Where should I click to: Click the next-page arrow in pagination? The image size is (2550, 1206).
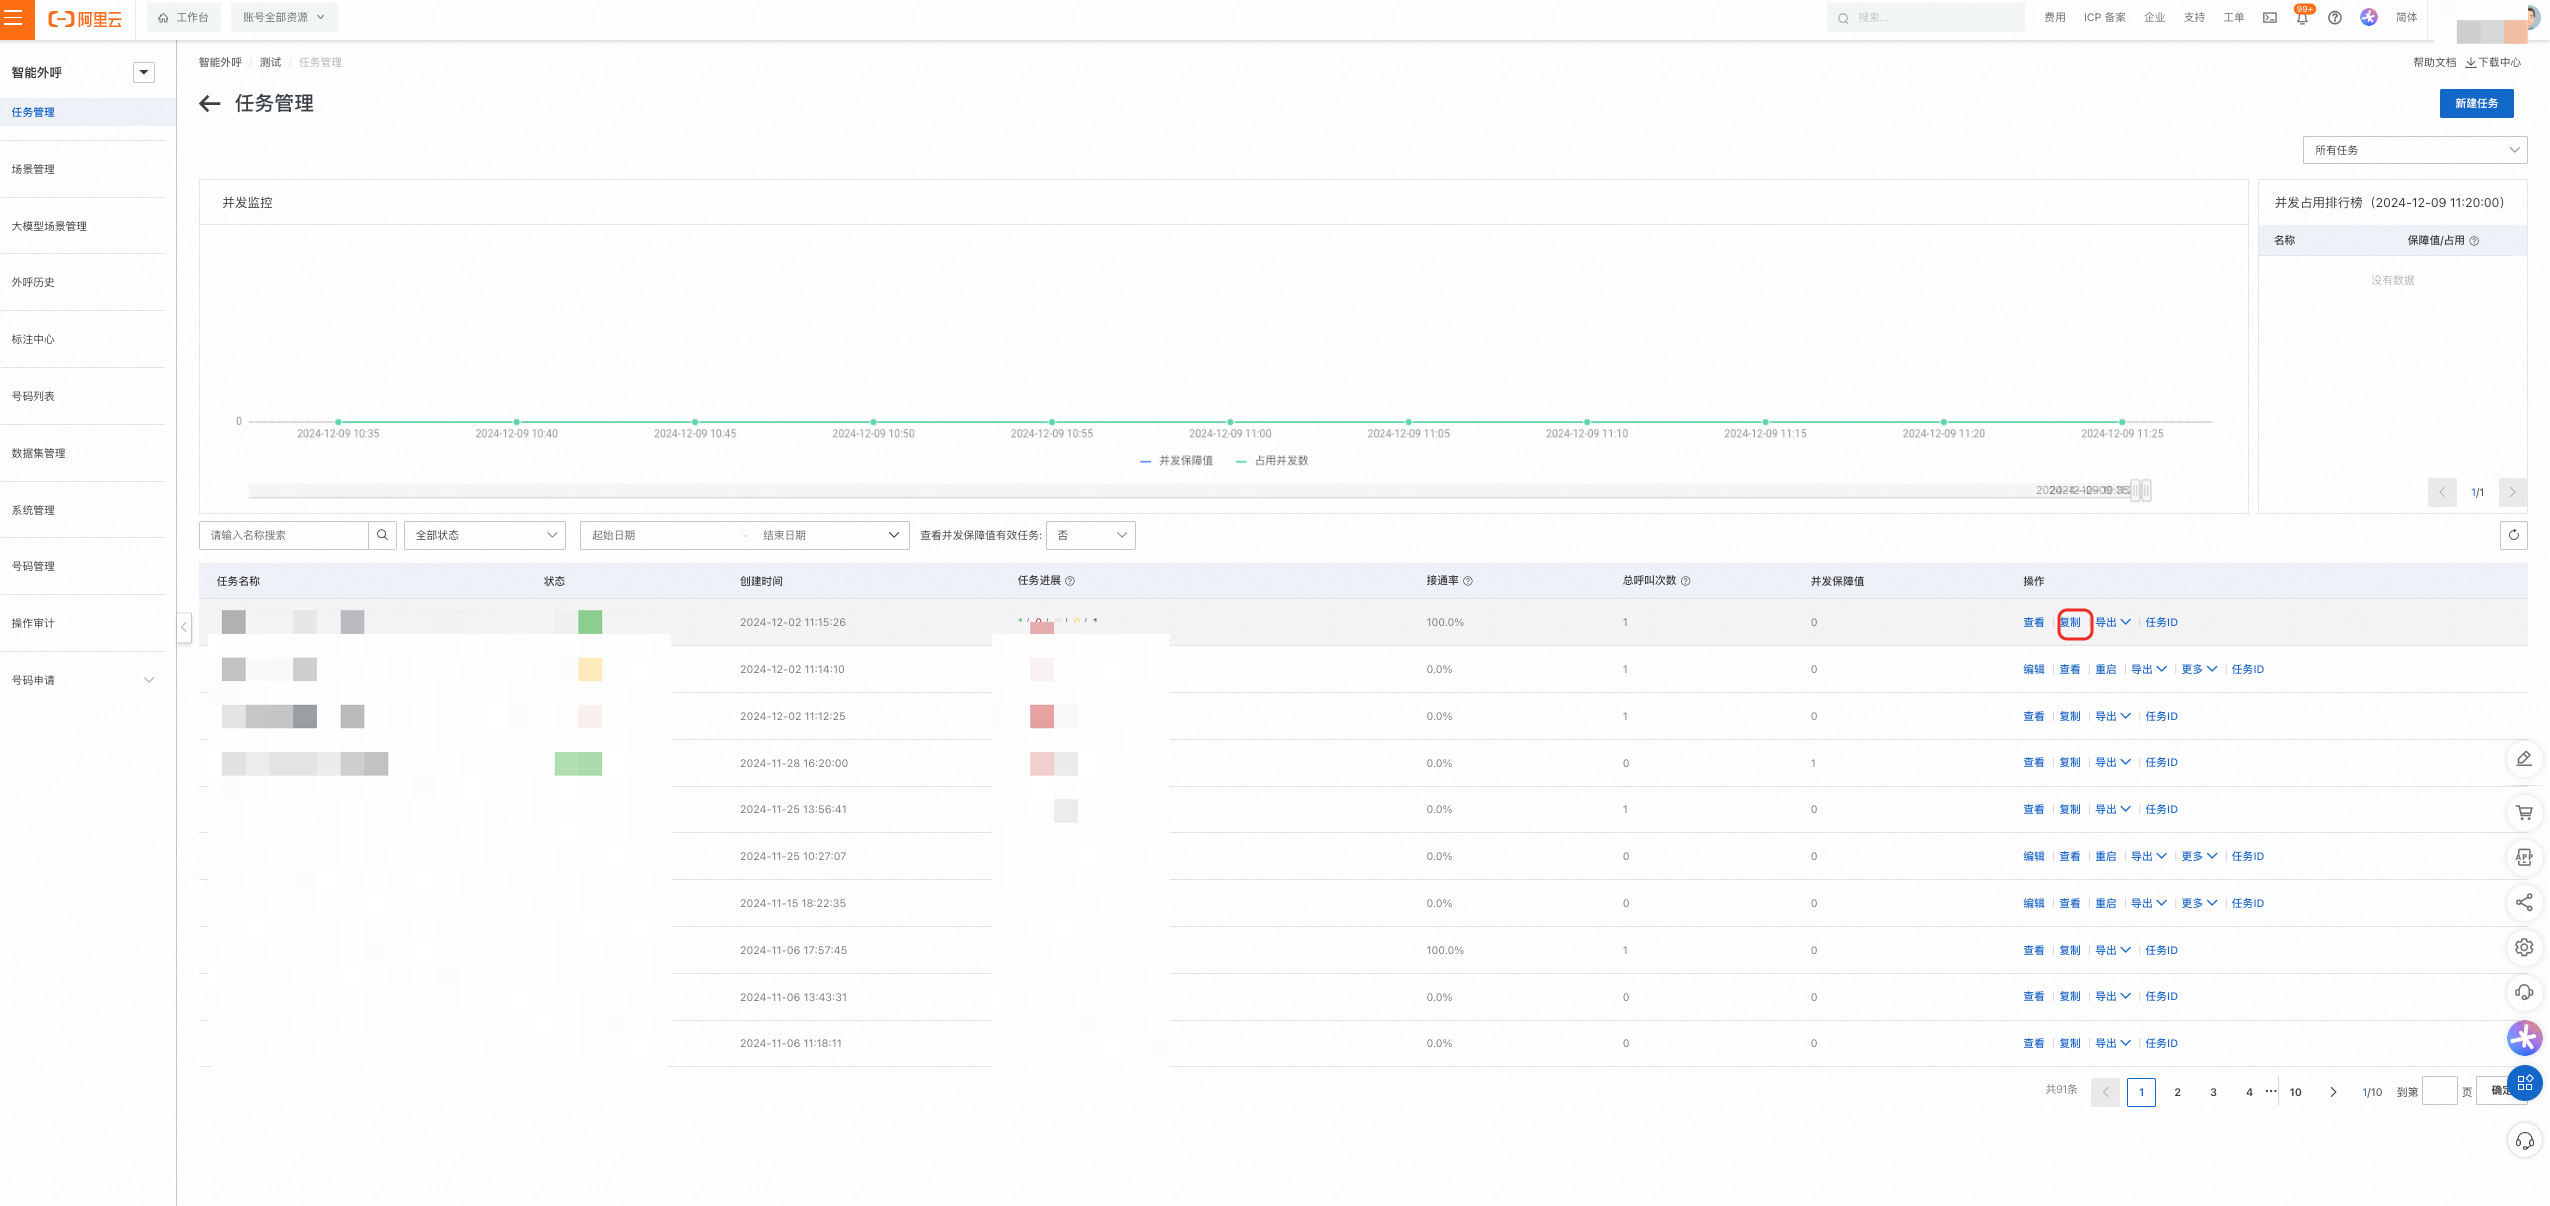(x=2333, y=1092)
